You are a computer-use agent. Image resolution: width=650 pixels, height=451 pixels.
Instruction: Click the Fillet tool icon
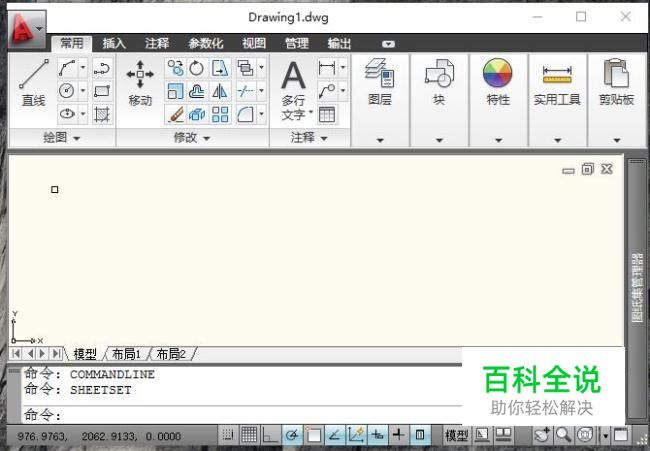(245, 114)
